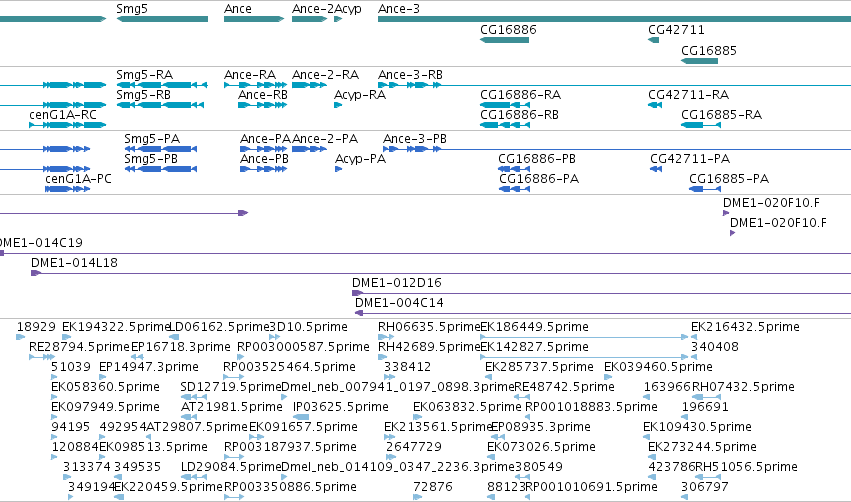Click protein CG42711-PA label
Screen dimensions: 851x502
point(690,158)
